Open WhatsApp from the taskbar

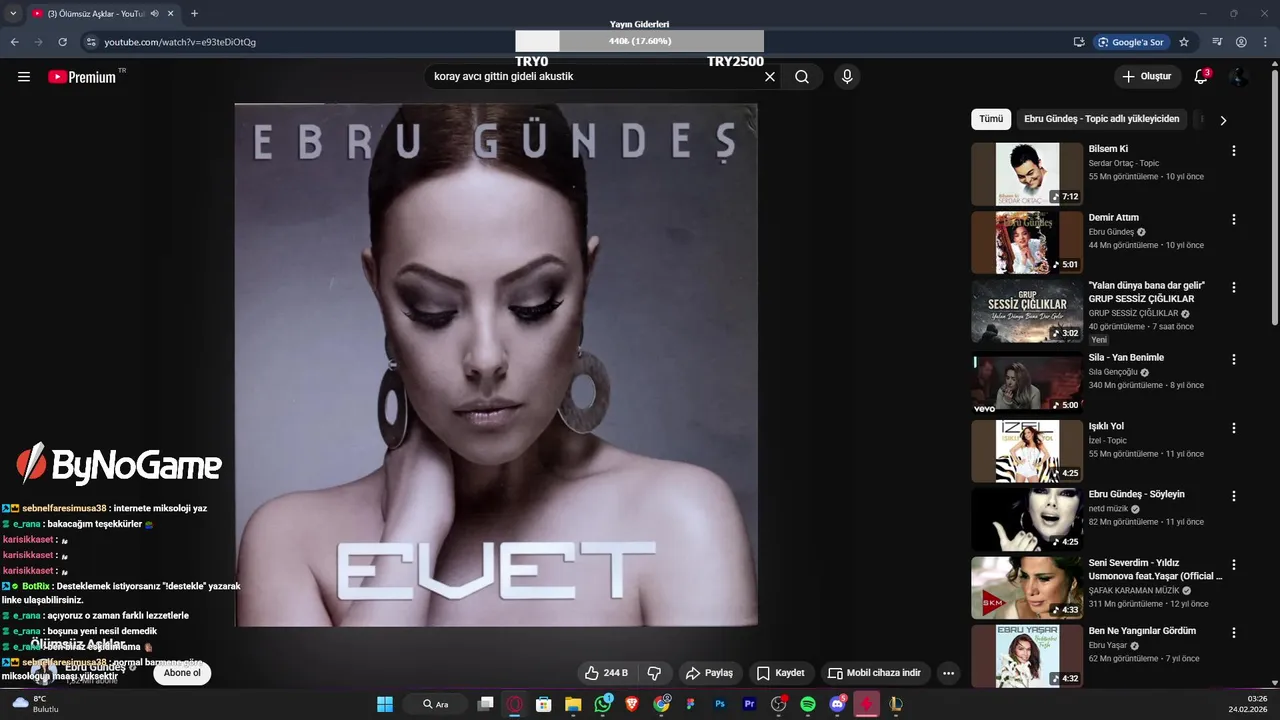(x=602, y=704)
